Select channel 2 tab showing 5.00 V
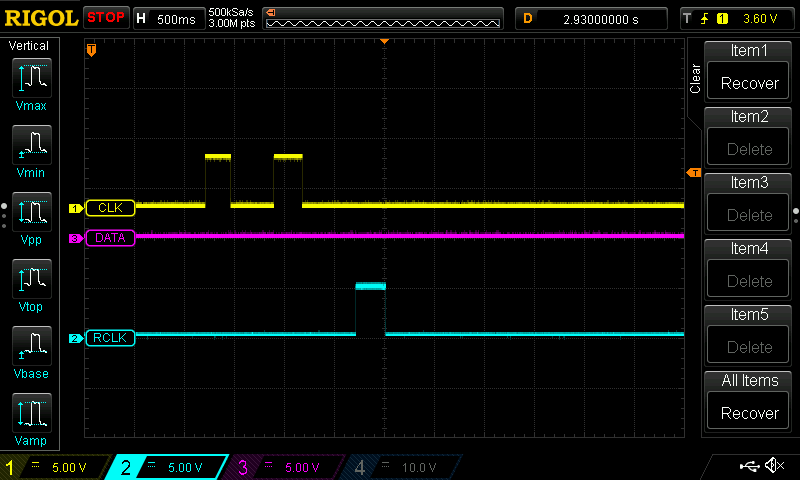 point(166,467)
